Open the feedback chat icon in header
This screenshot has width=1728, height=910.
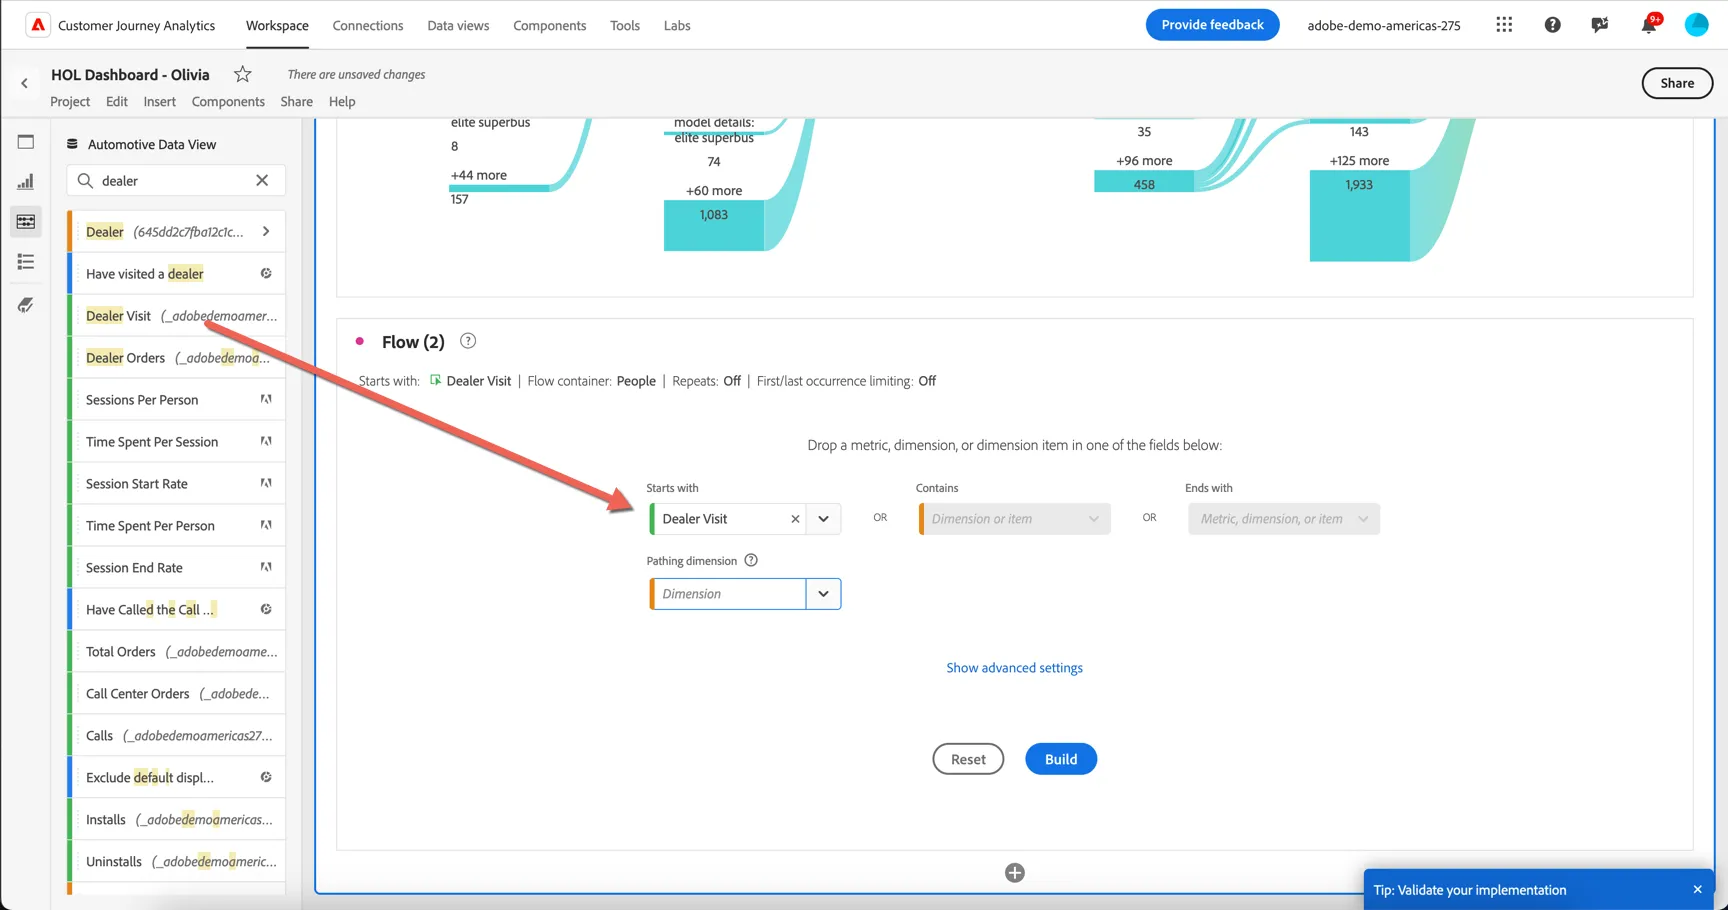tap(1600, 25)
